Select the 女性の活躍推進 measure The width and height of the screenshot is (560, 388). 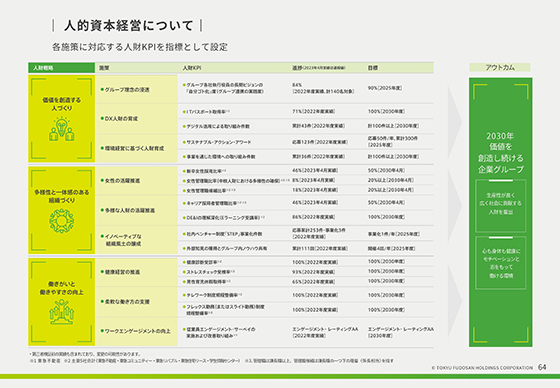(x=120, y=181)
